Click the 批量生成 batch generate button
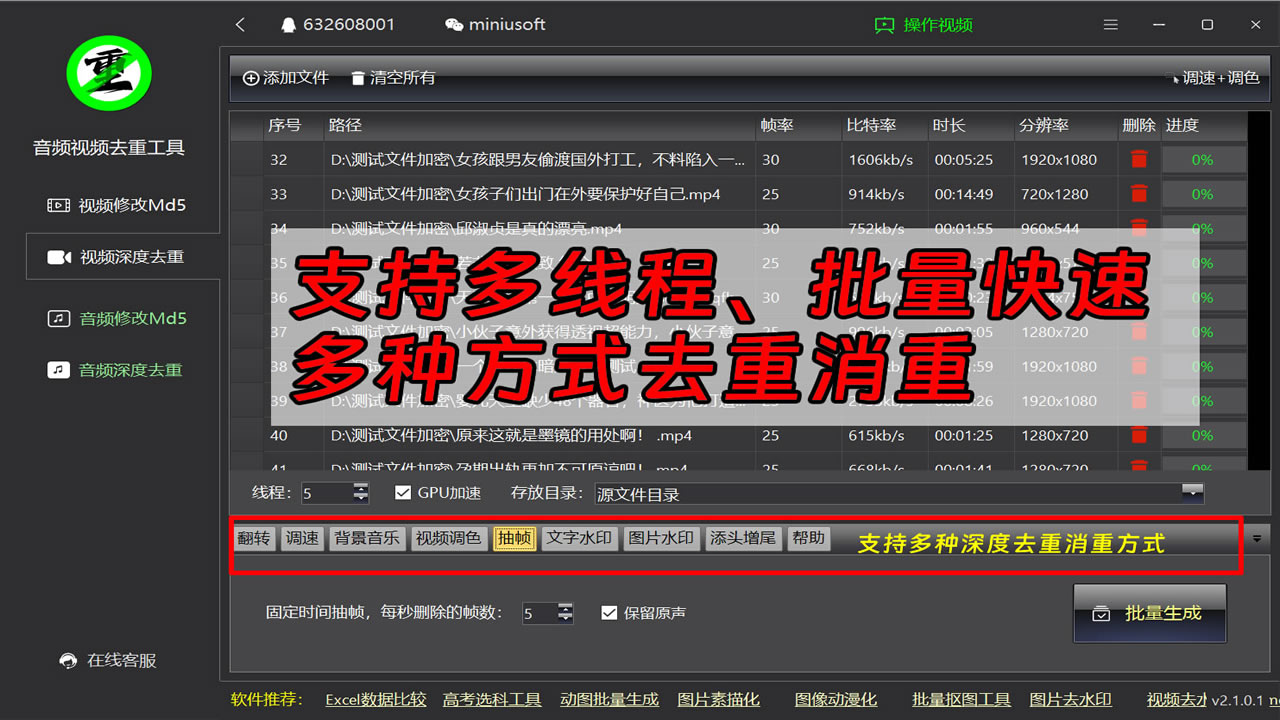This screenshot has height=720, width=1280. (x=1149, y=615)
